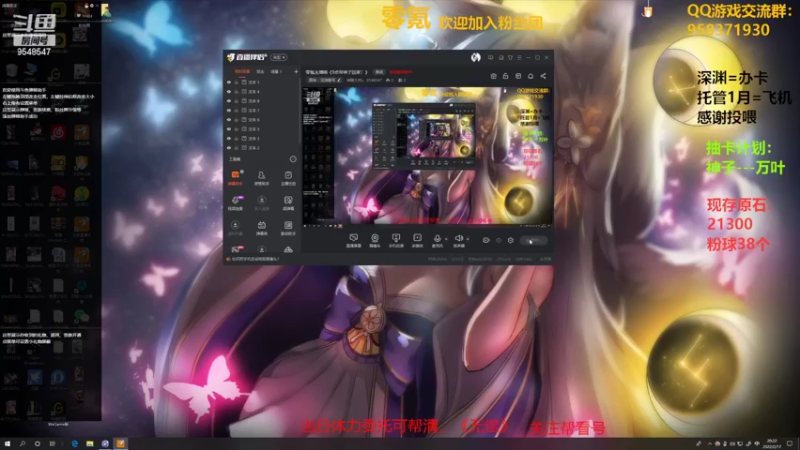The height and width of the screenshot is (450, 800).
Task: Hide the 文本 1 source
Action: pyautogui.click(x=229, y=82)
